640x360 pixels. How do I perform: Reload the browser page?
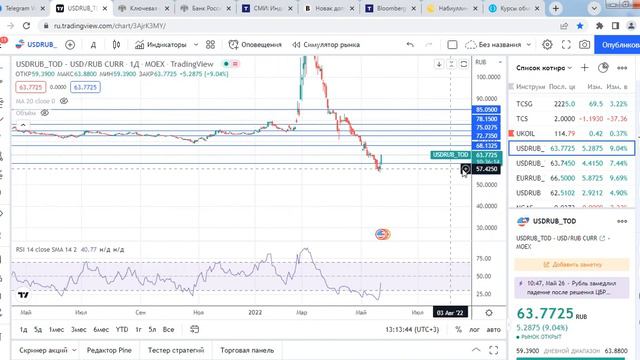pos(27,26)
